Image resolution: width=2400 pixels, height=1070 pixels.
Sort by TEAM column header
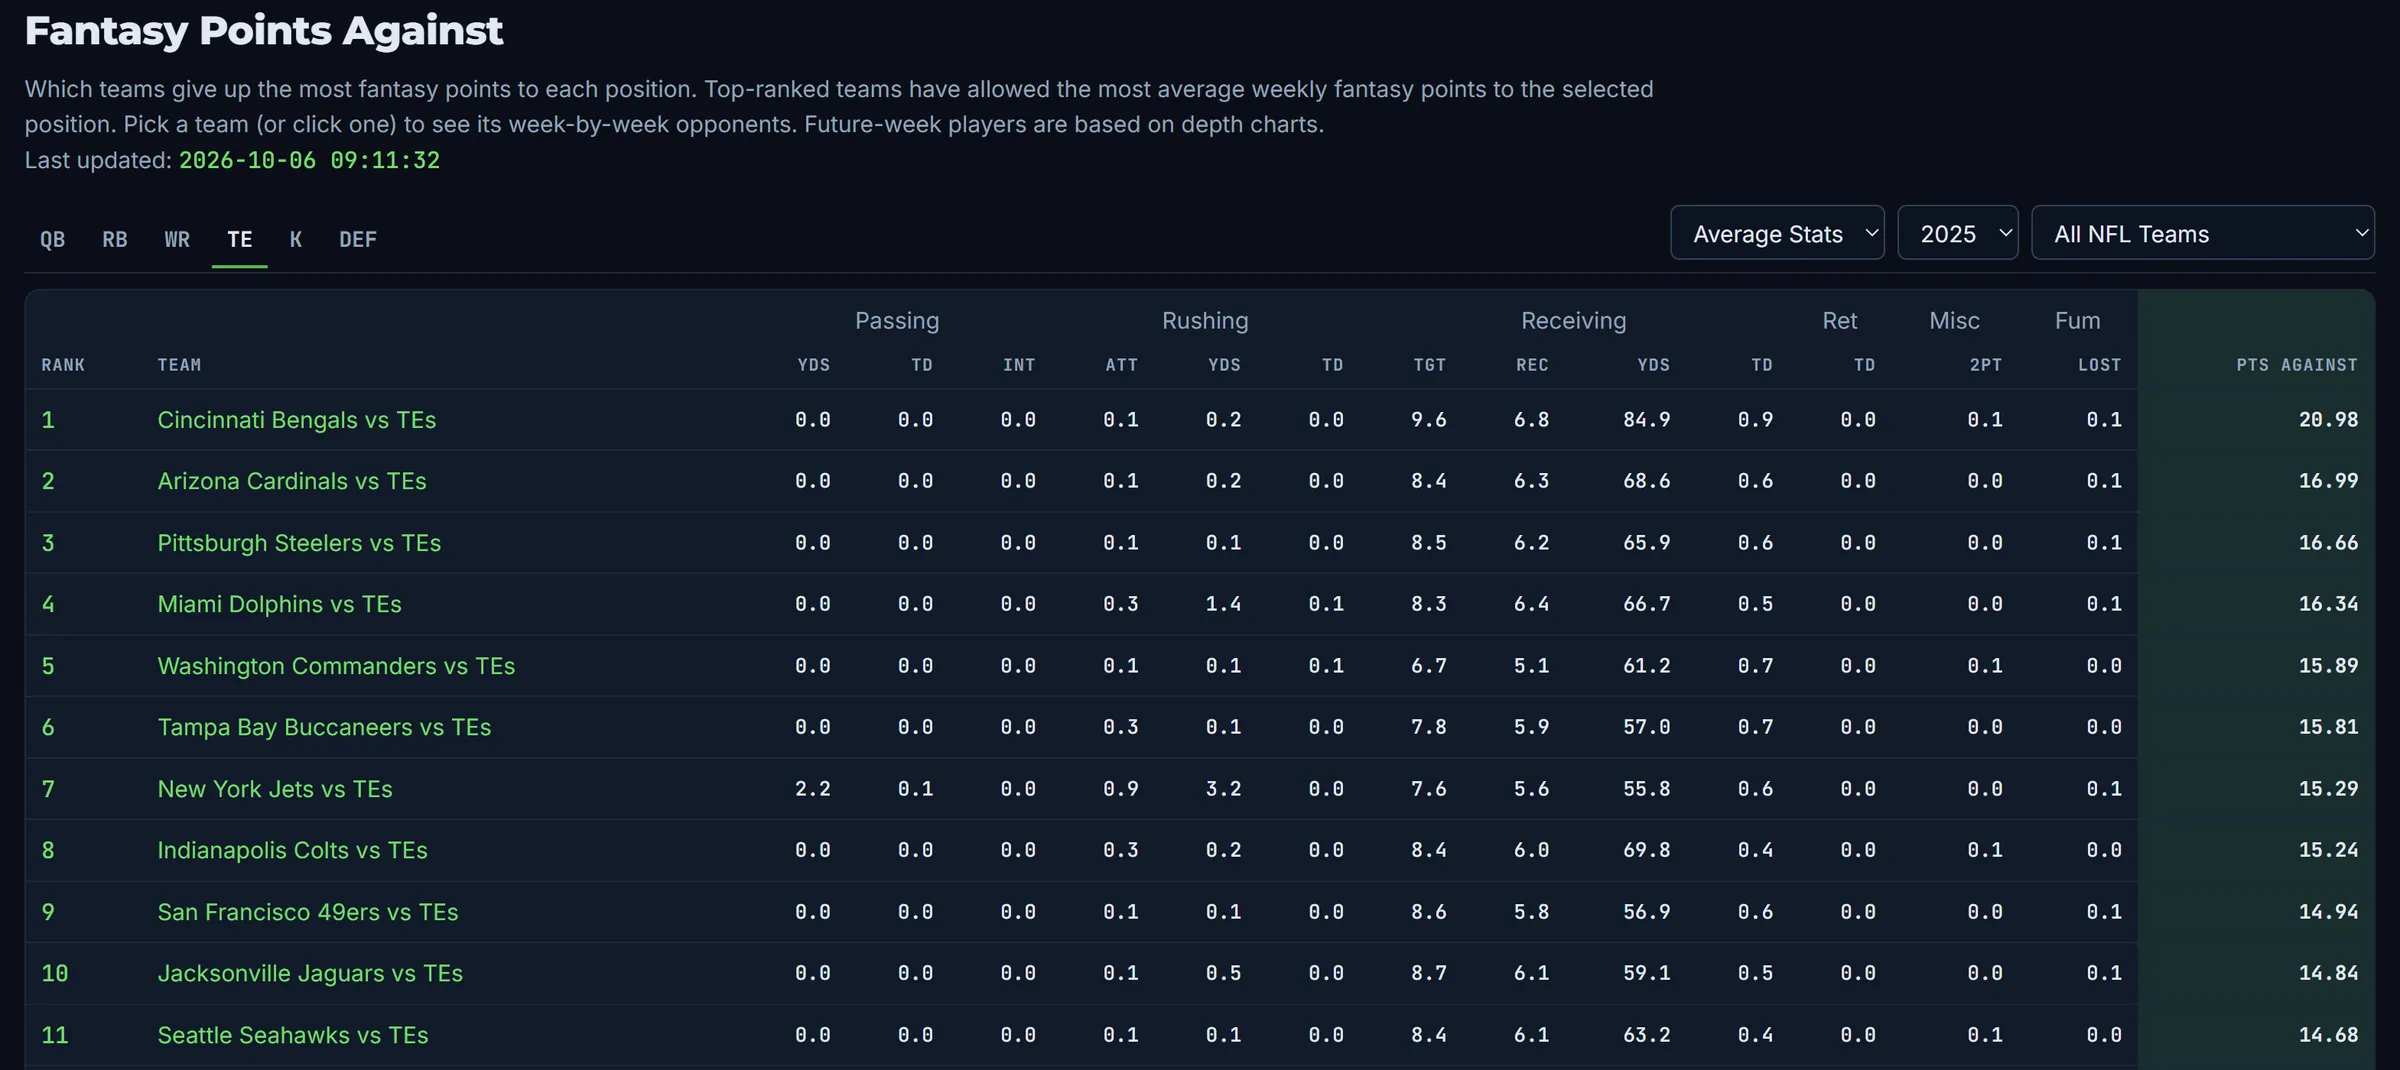pyautogui.click(x=180, y=365)
